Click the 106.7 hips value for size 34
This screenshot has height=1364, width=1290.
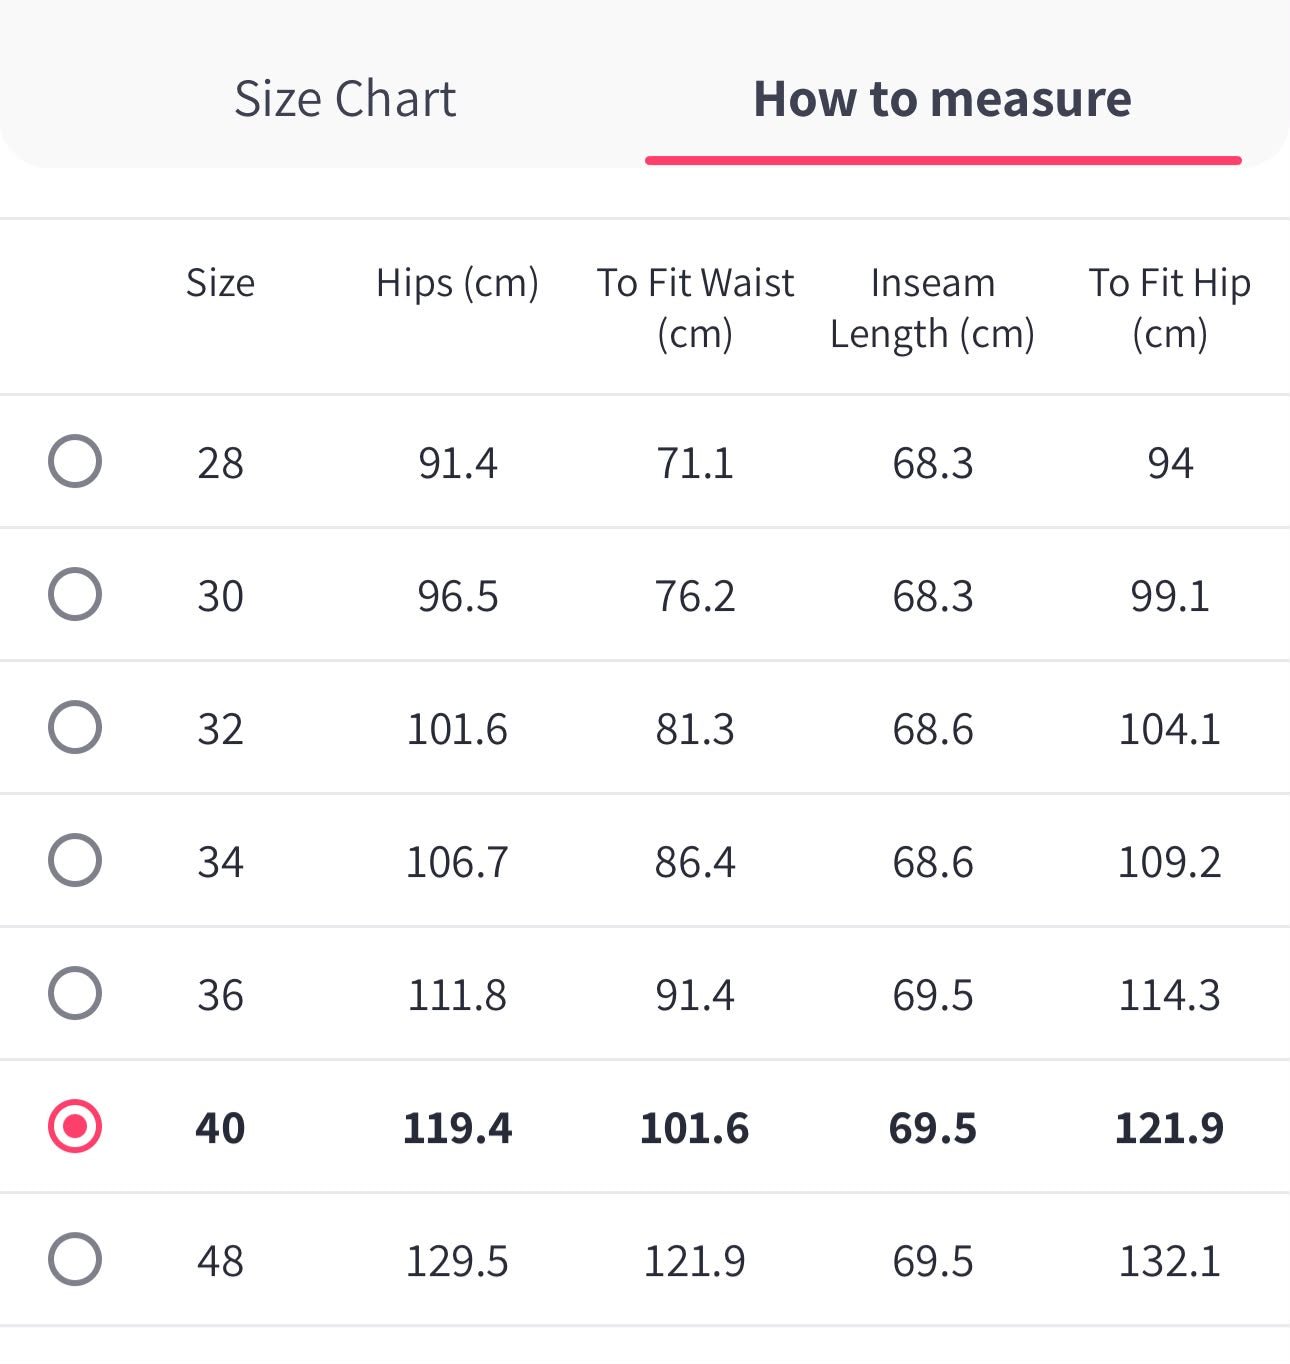pyautogui.click(x=457, y=862)
